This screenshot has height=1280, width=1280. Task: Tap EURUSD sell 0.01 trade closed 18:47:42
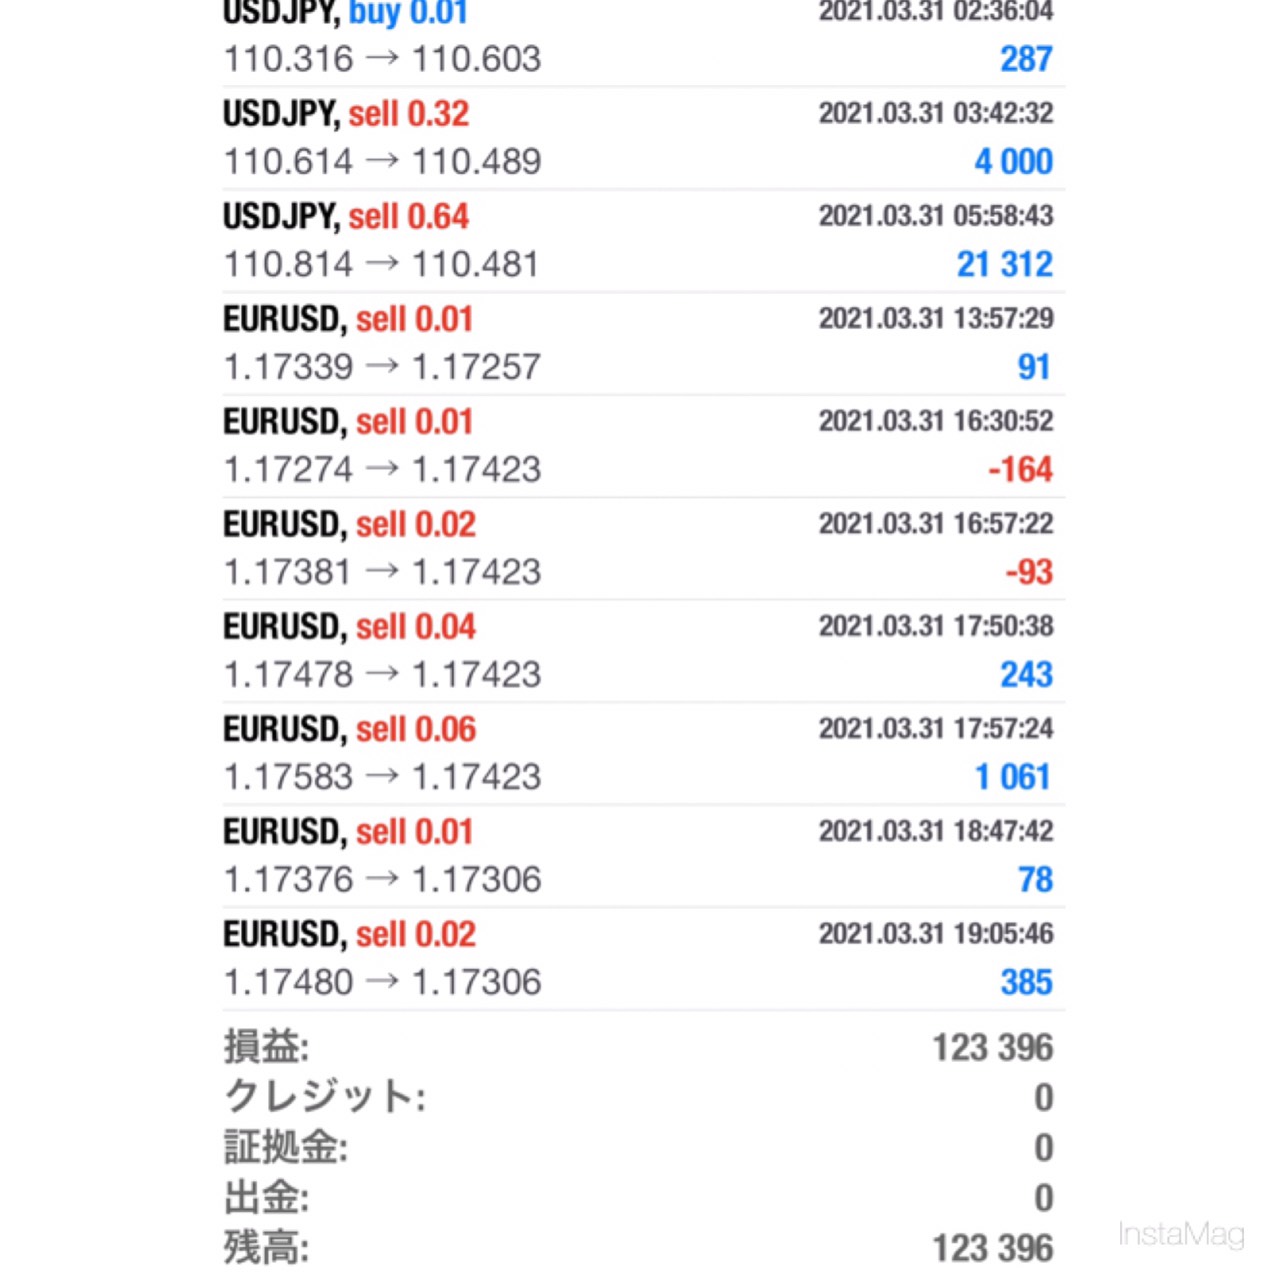[640, 856]
